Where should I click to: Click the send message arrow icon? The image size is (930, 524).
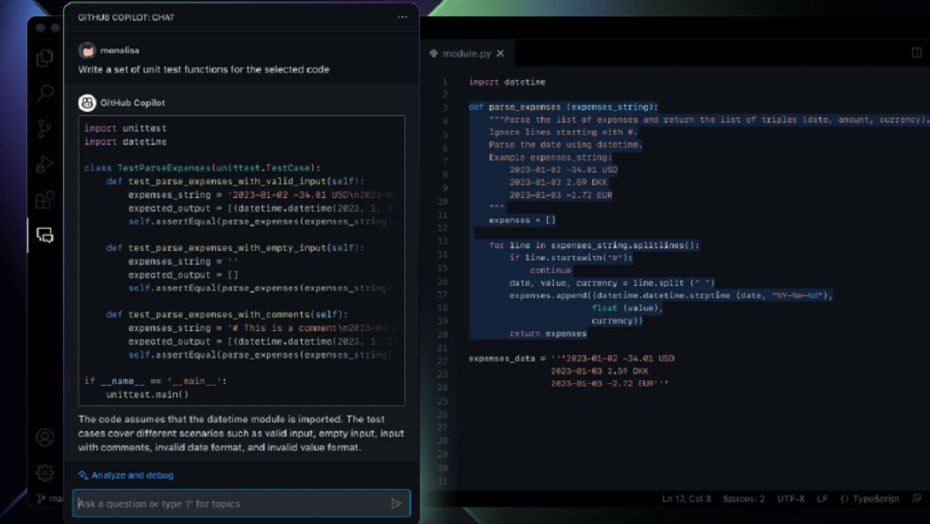[396, 503]
